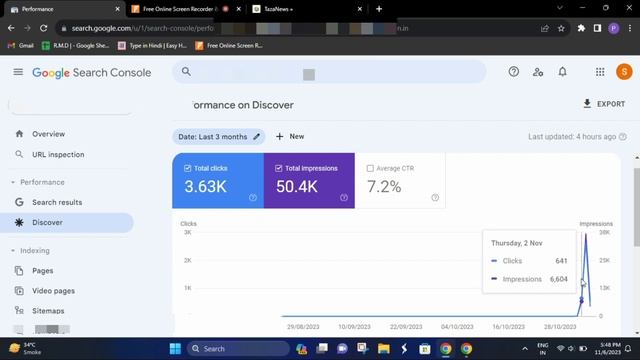Collapse the Indexing section
This screenshot has width=640, height=360.
pos(30,251)
